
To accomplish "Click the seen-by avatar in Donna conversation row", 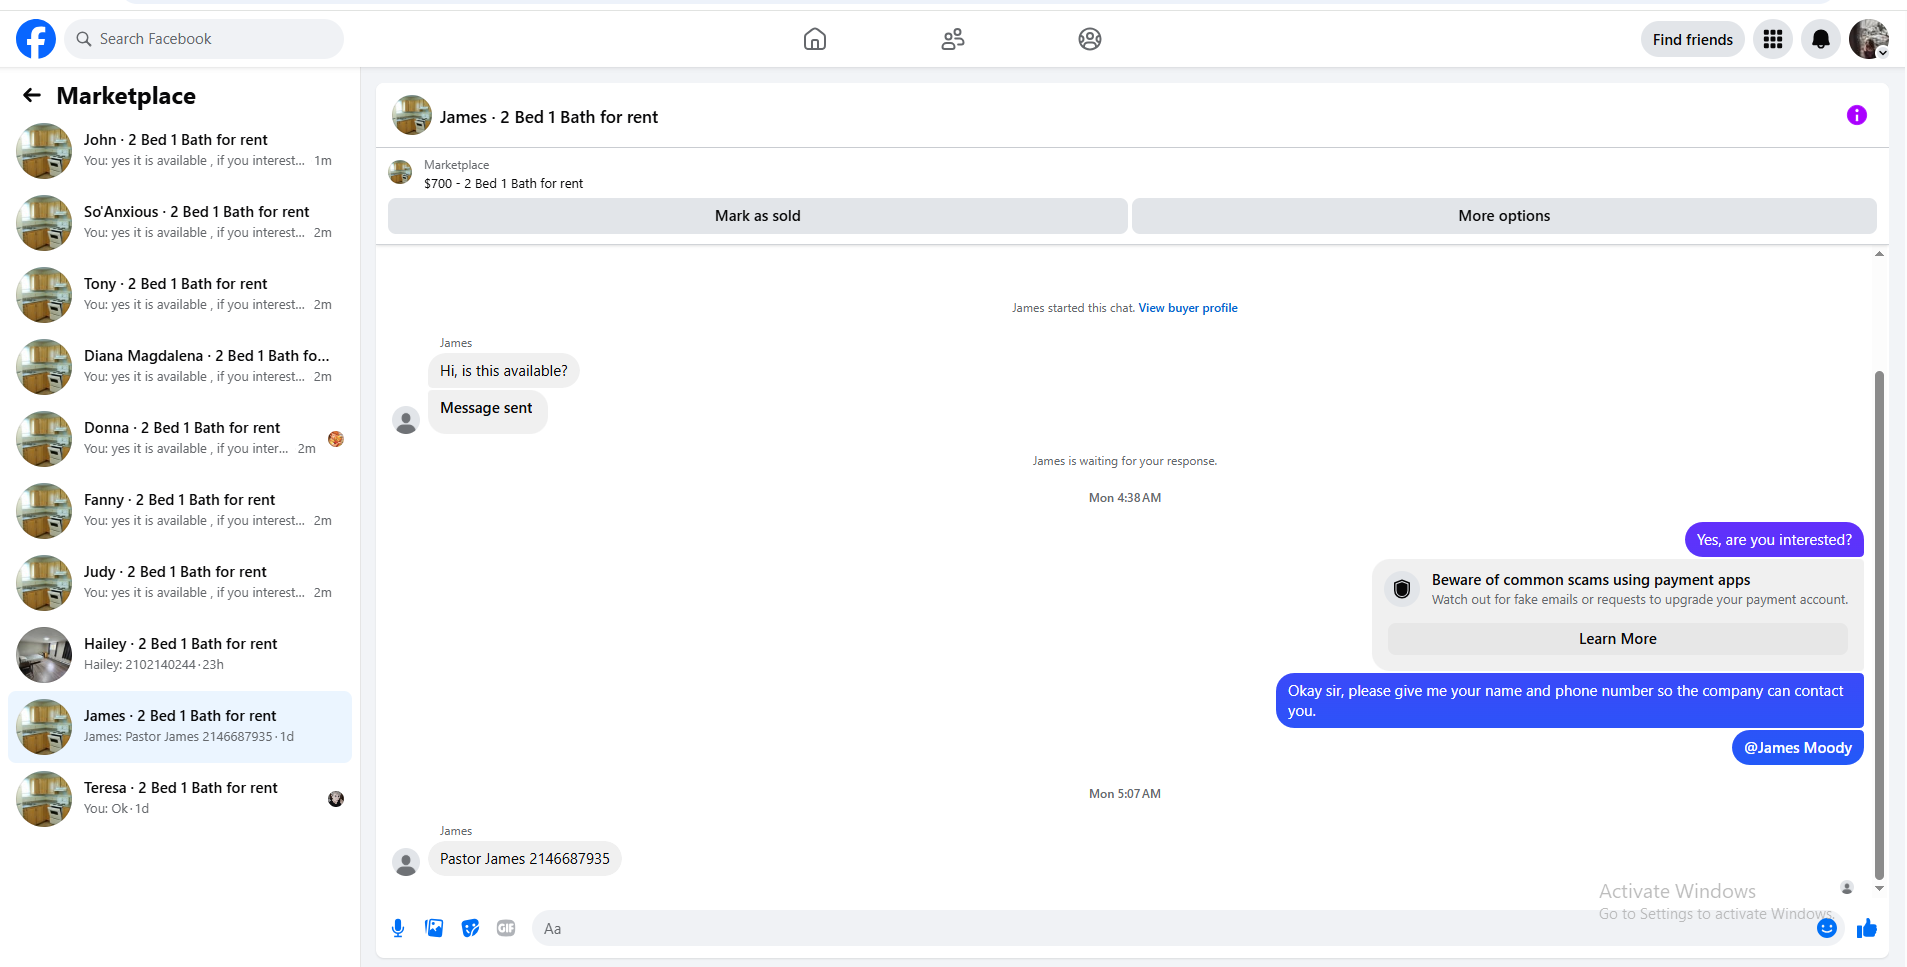I will click(x=336, y=439).
